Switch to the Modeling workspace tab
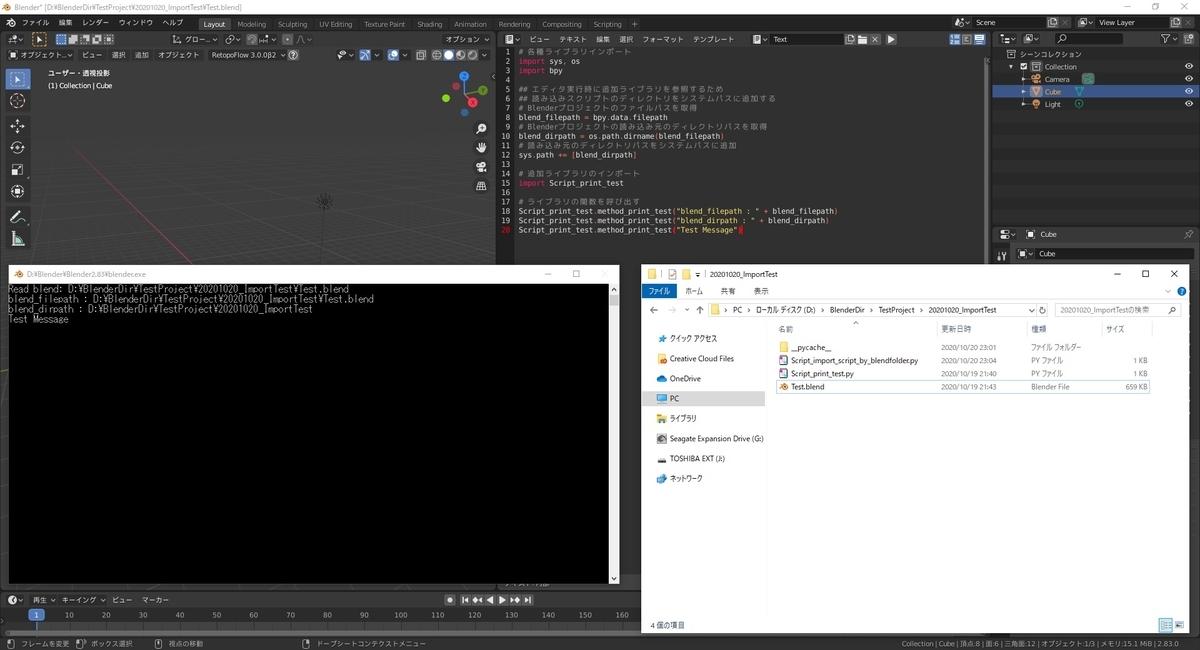This screenshot has width=1200, height=650. point(252,23)
